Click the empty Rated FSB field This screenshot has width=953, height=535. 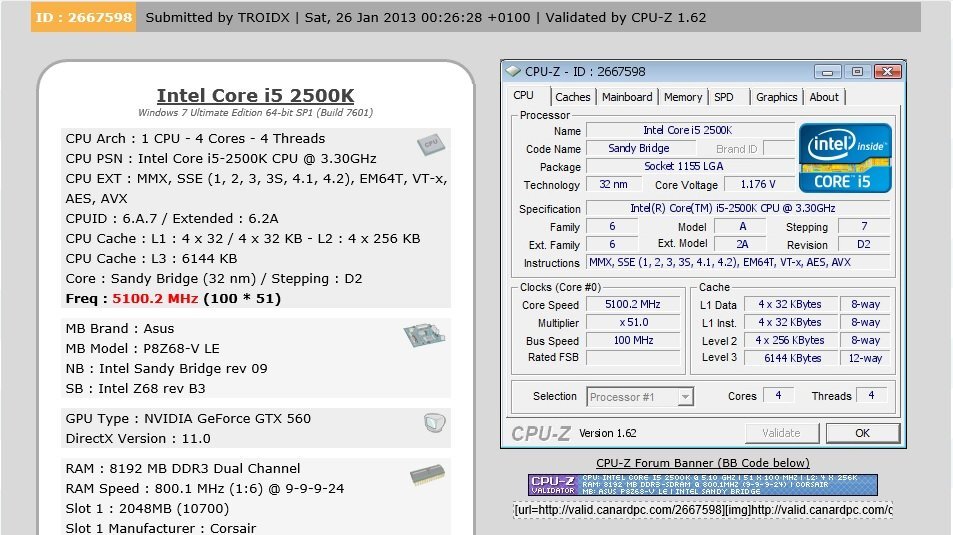(x=633, y=358)
